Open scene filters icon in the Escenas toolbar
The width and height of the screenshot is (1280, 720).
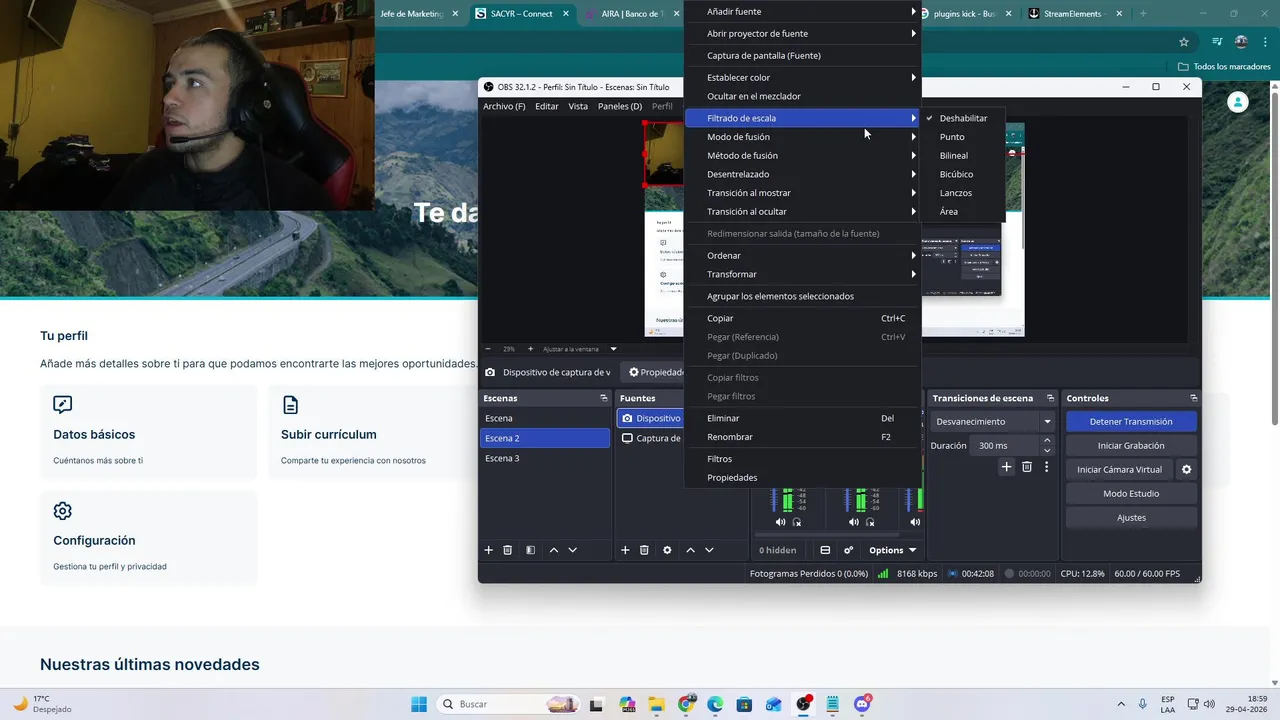pos(531,550)
